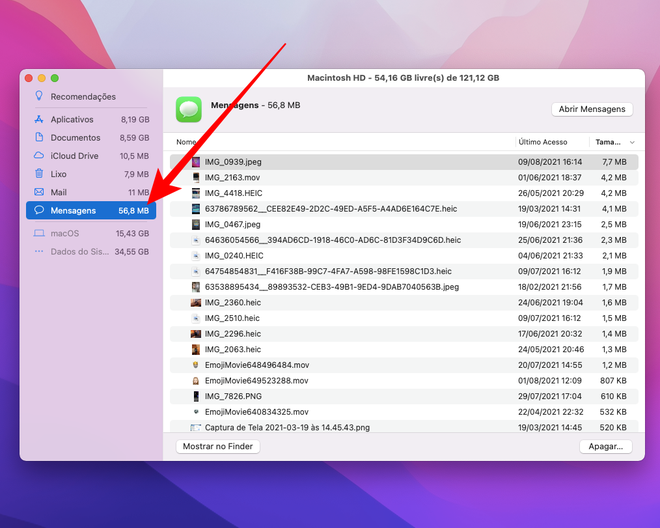The height and width of the screenshot is (528, 660).
Task: Click emoji icon of EmojiMovie648496484.mov
Action: coord(196,365)
